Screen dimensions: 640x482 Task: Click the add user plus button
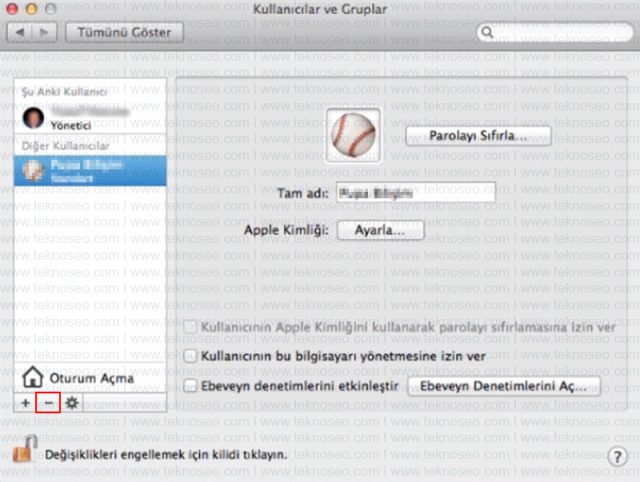[x=25, y=403]
